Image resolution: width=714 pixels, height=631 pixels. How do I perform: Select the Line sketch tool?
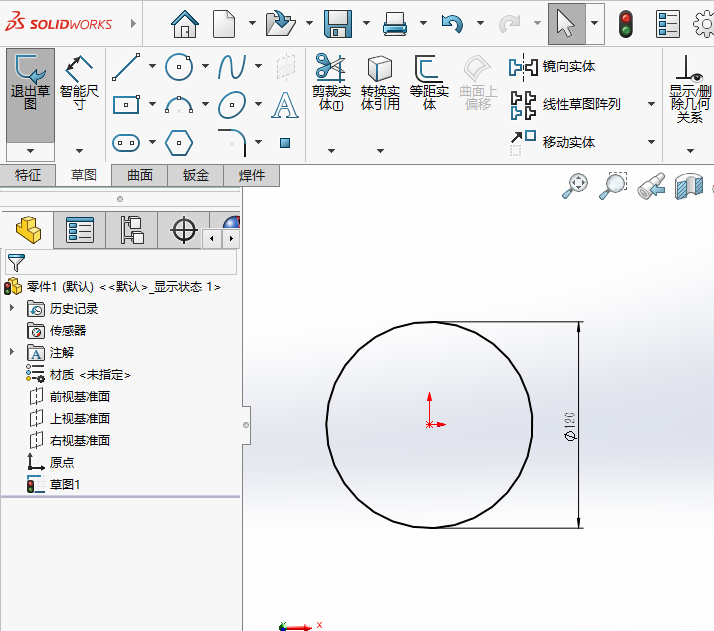click(126, 67)
